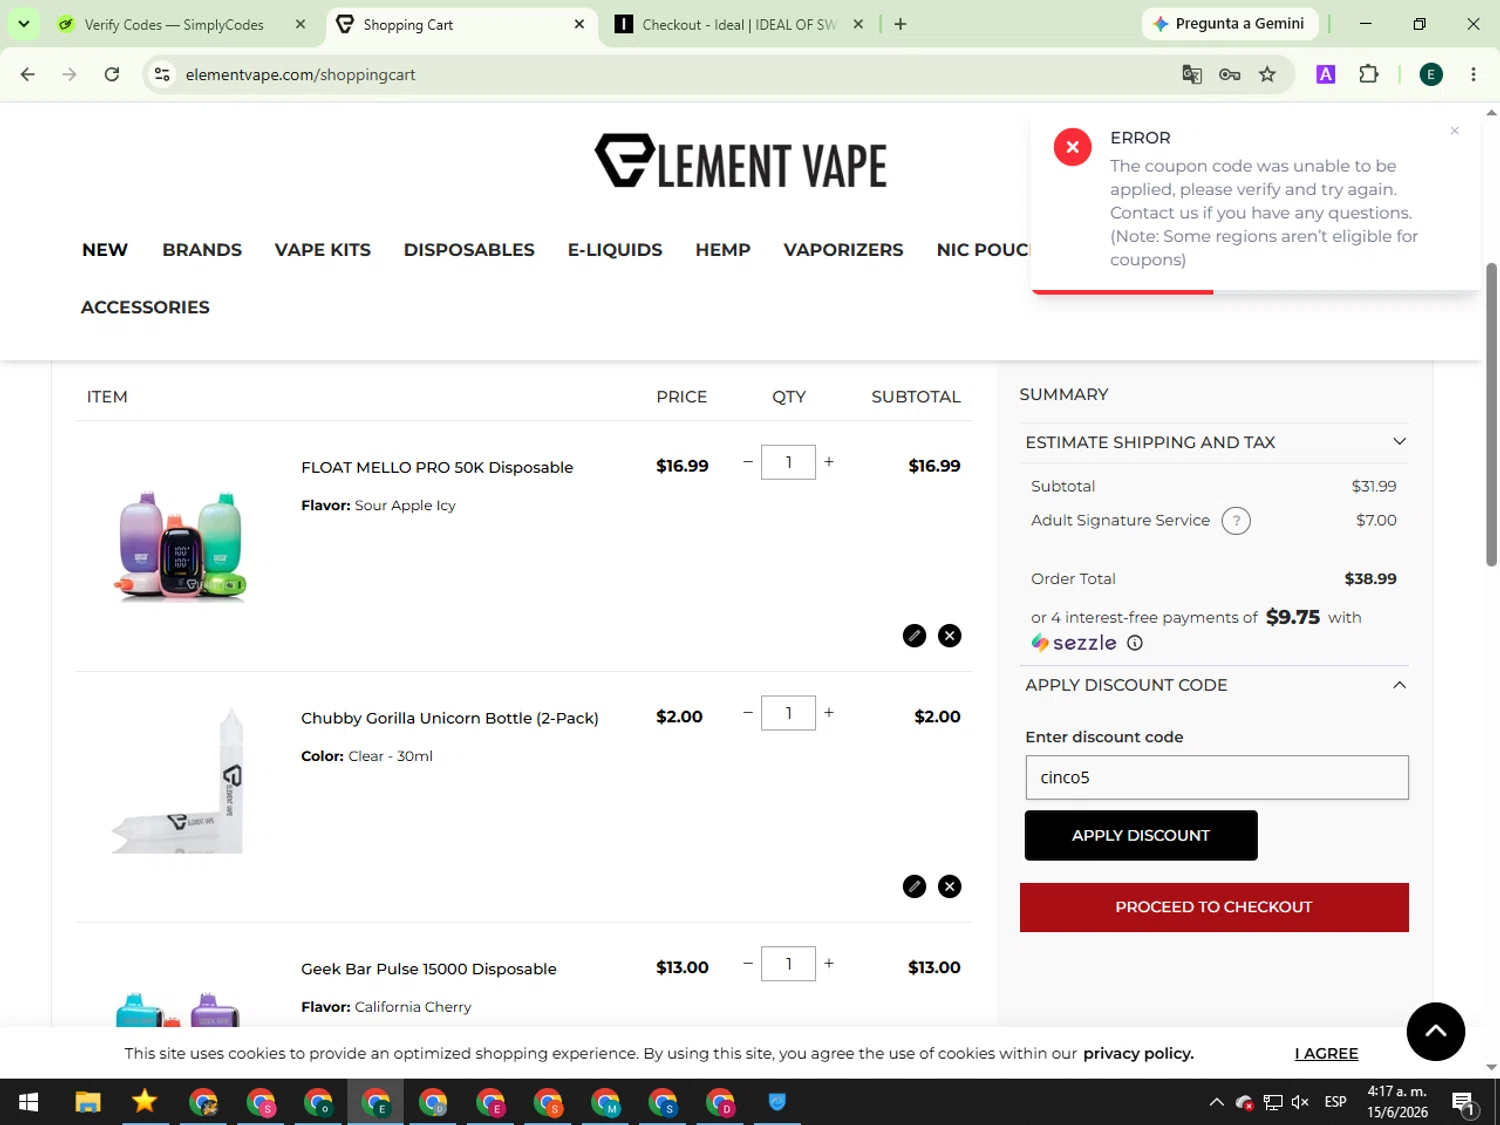1500x1125 pixels.
Task: Bookmark this page with star icon
Action: click(x=1267, y=75)
